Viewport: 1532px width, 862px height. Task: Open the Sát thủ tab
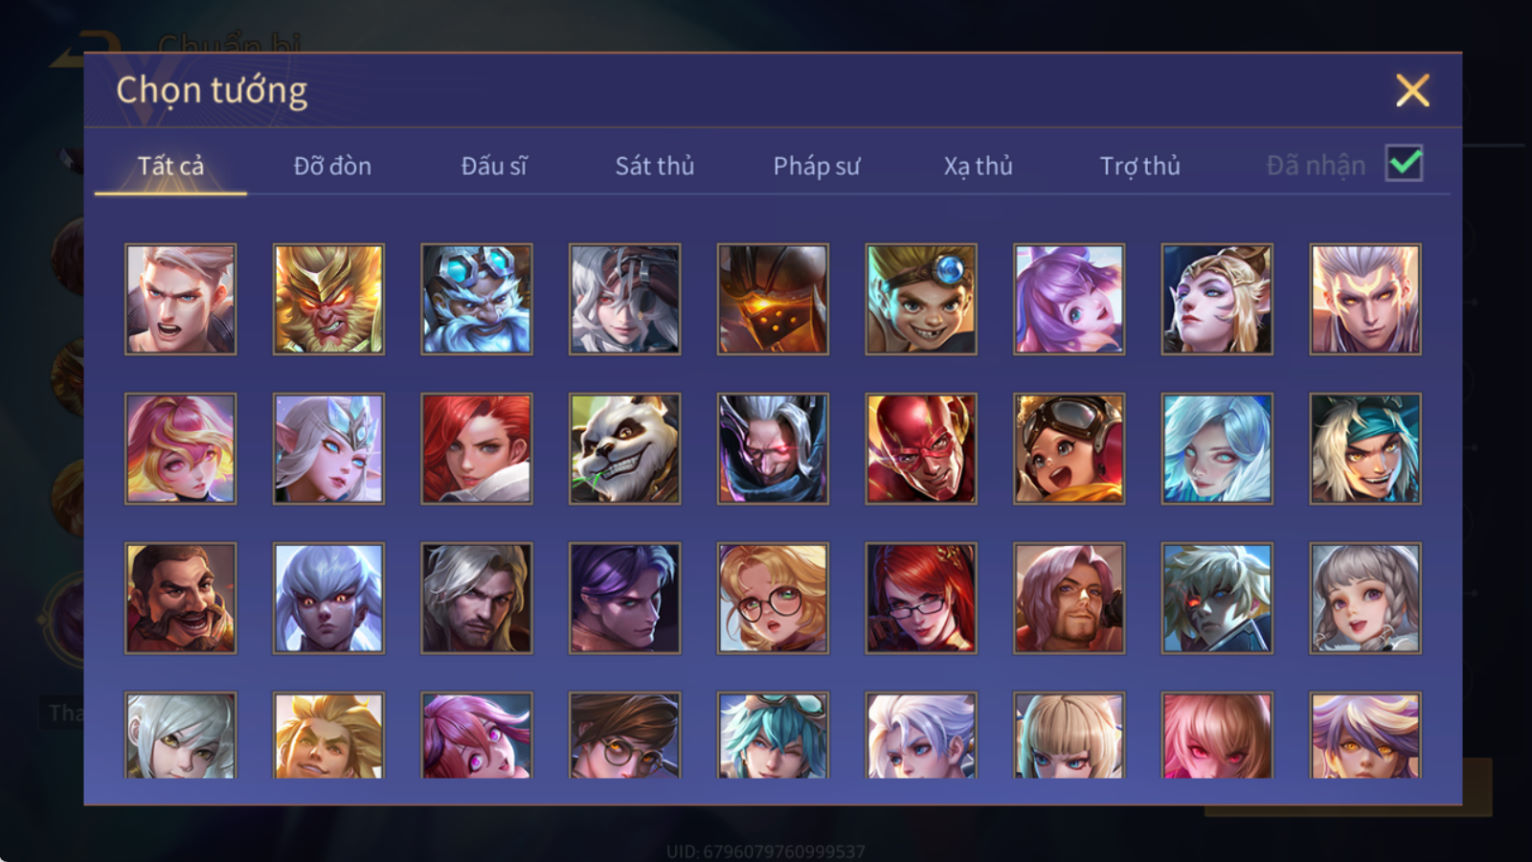click(655, 166)
